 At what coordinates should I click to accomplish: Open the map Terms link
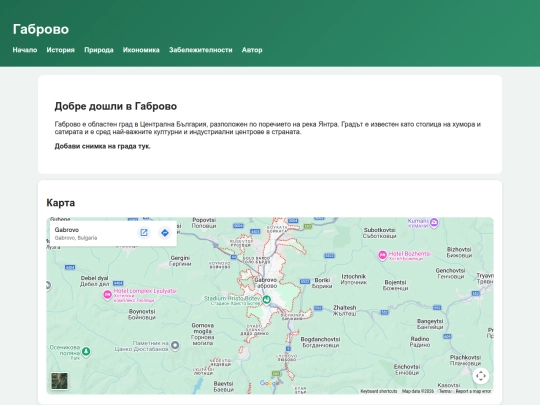pos(445,391)
